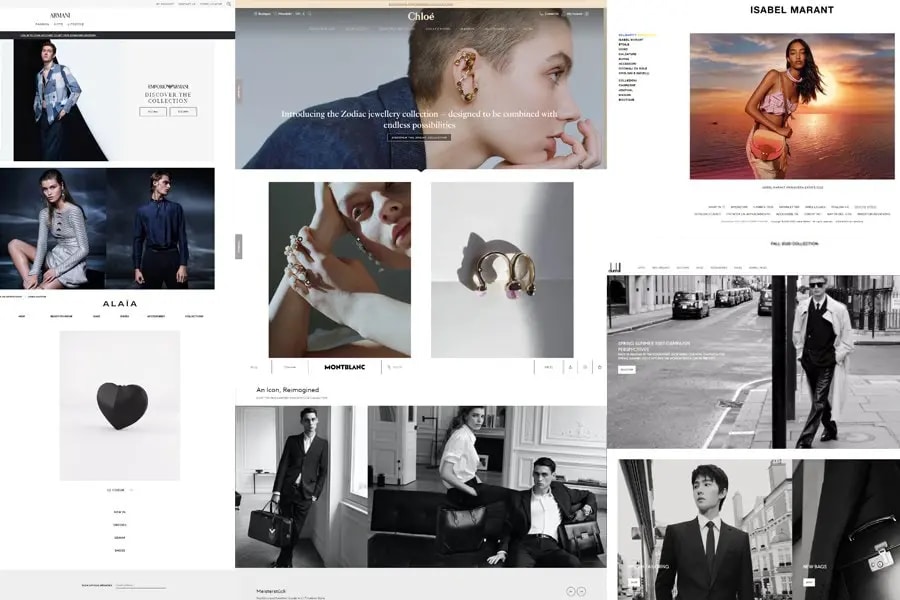The height and width of the screenshot is (600, 900).
Task: Open Fashion in the Armani menu
Action: (42, 24)
